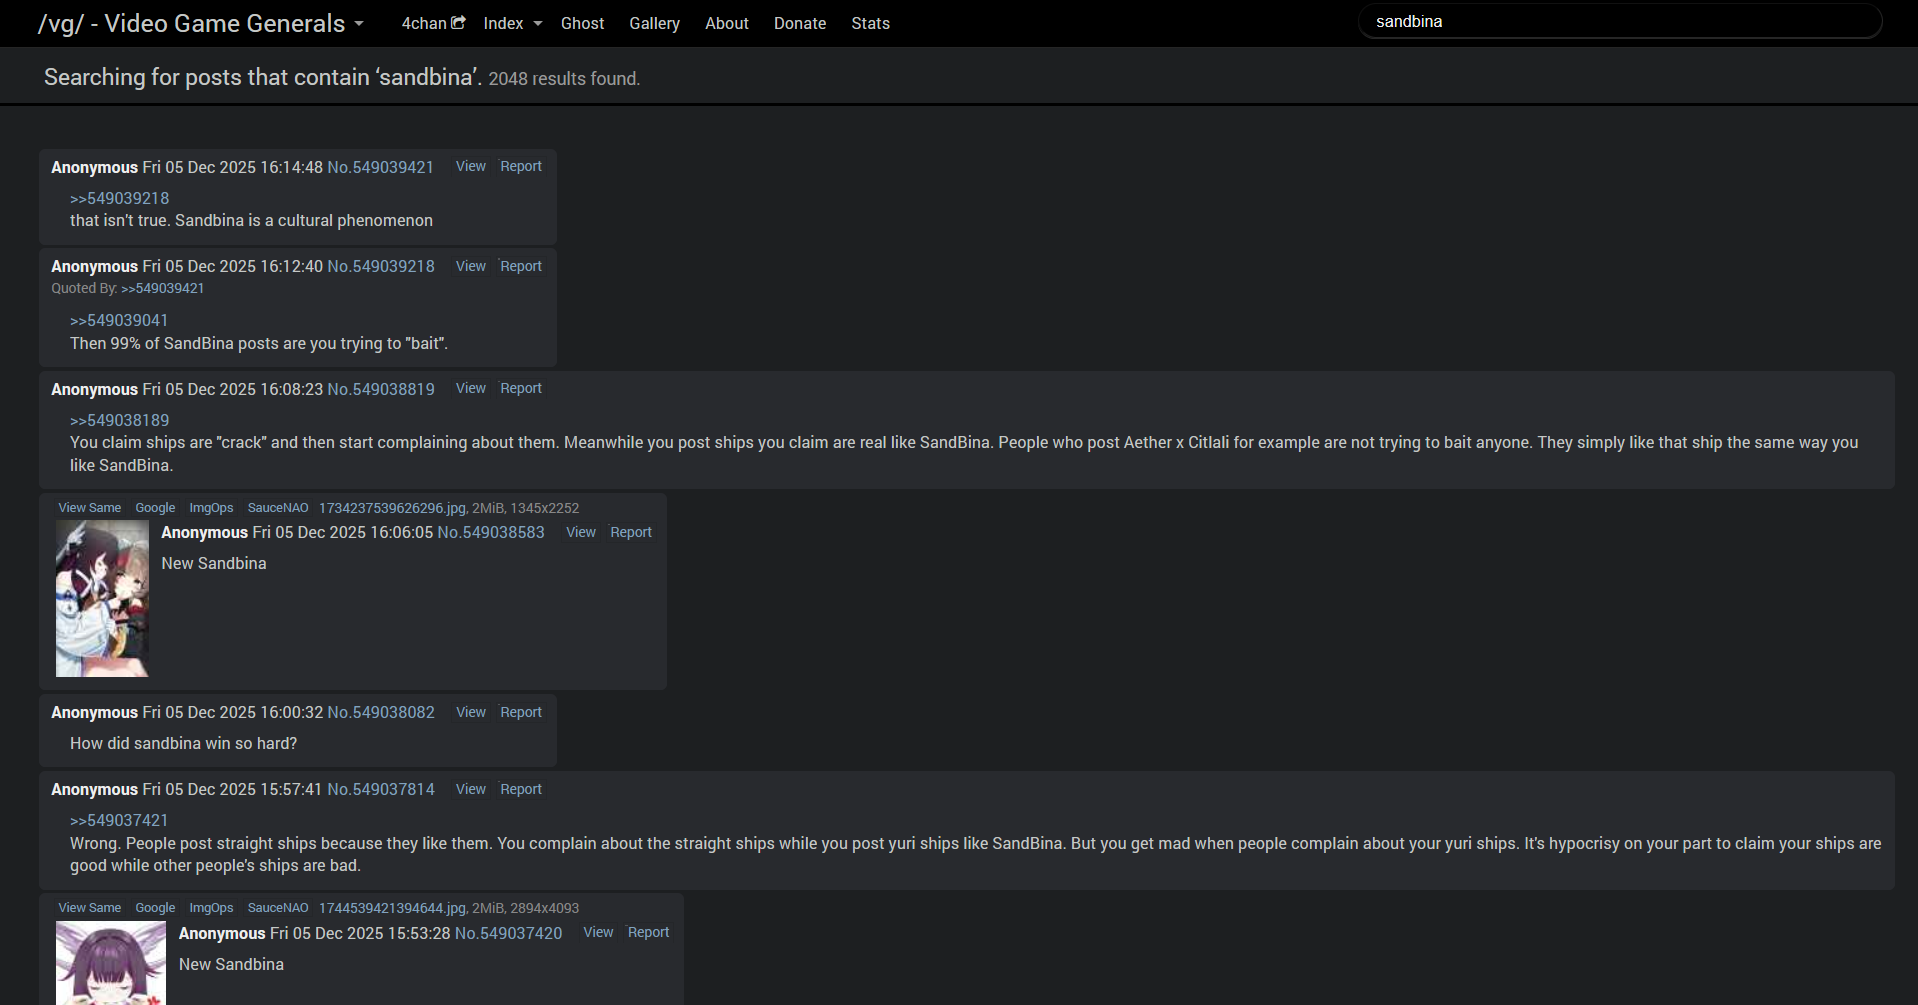Open post number No.549037420 link
Viewport: 1918px width, 1005px height.
pos(508,933)
